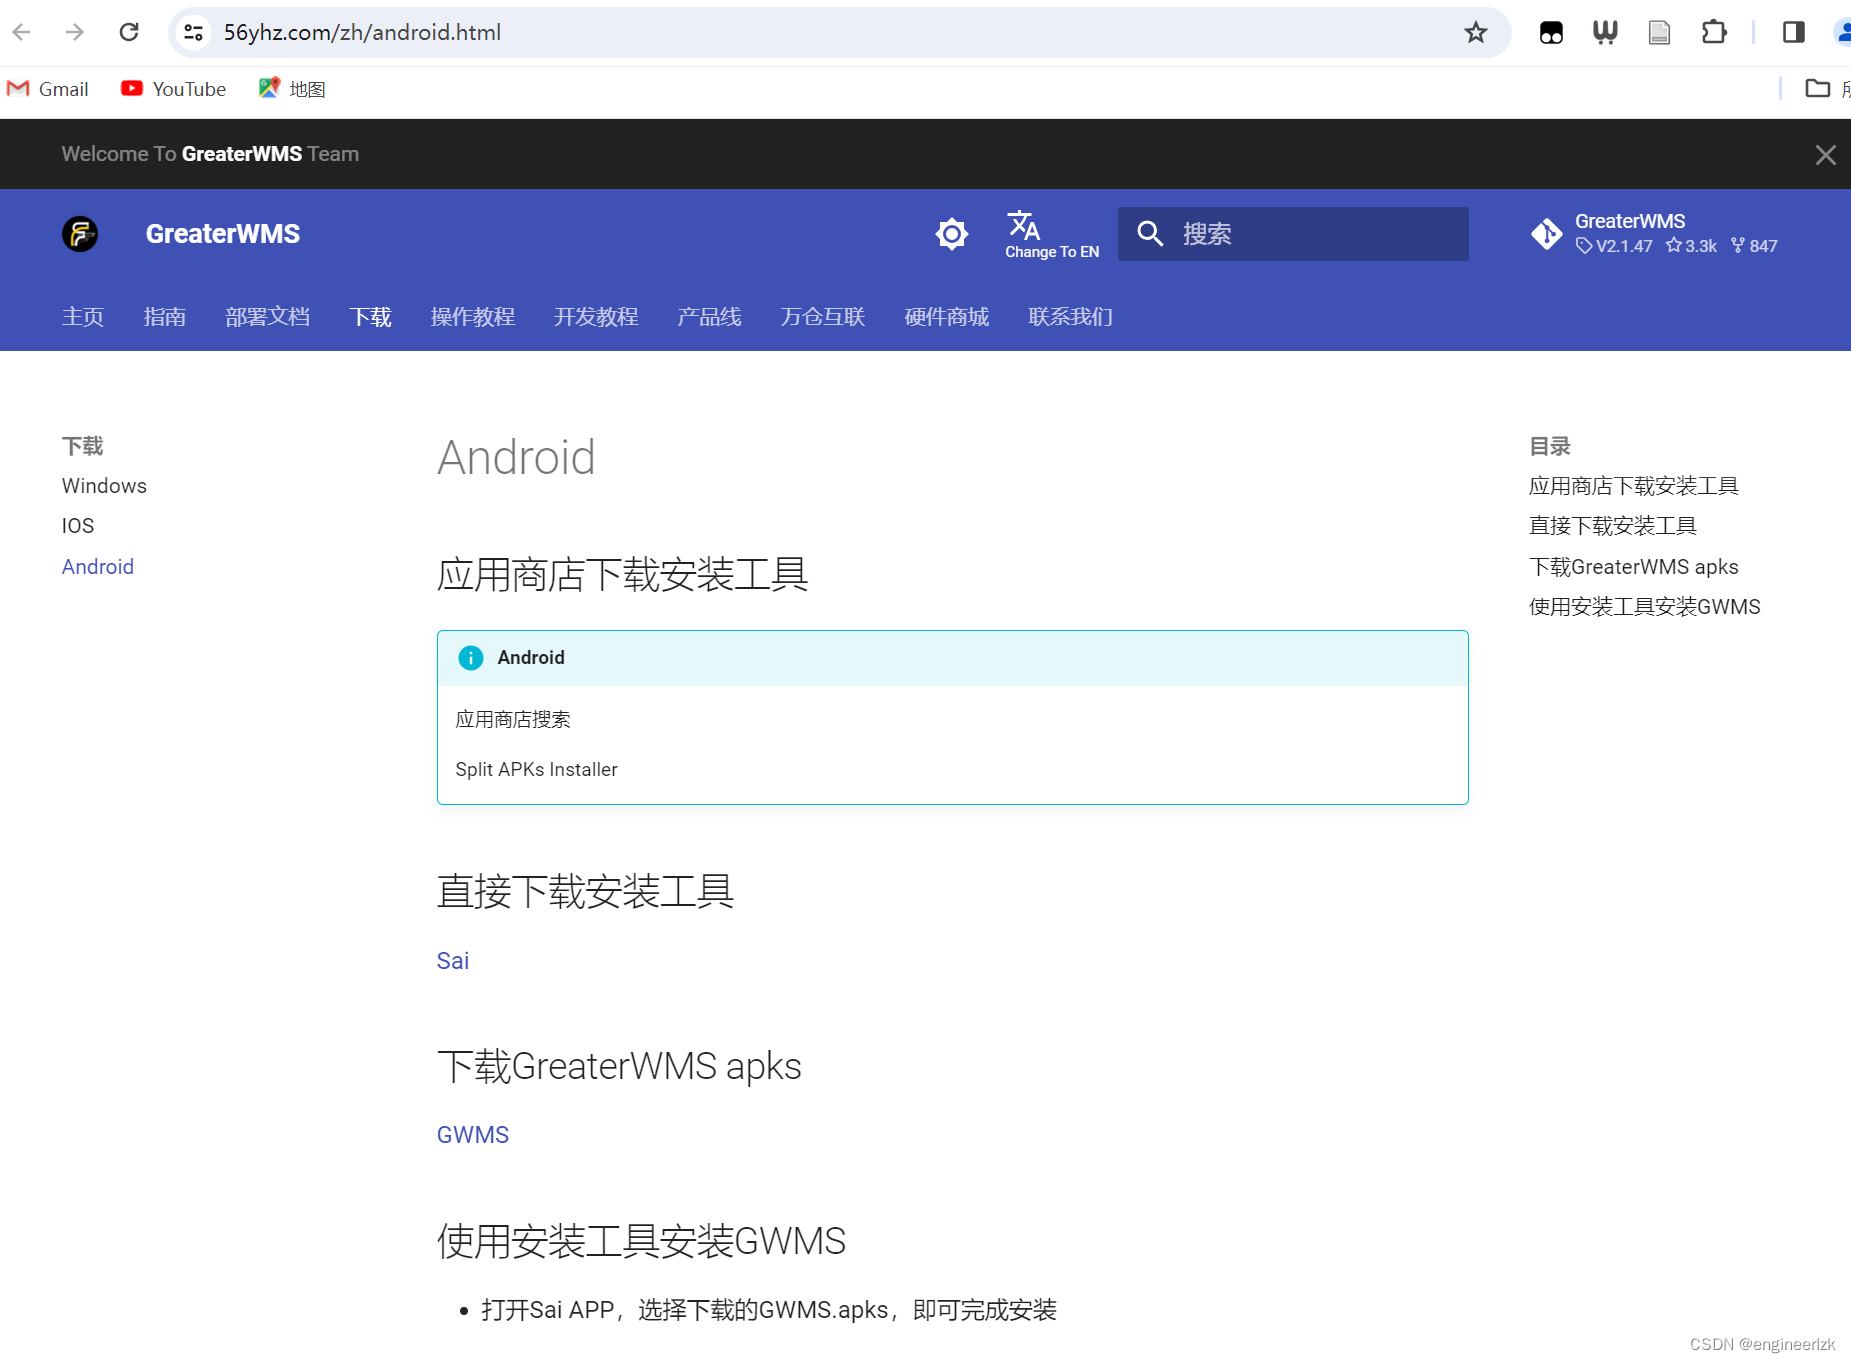Reload the current page
The height and width of the screenshot is (1363, 1851).
point(129,32)
